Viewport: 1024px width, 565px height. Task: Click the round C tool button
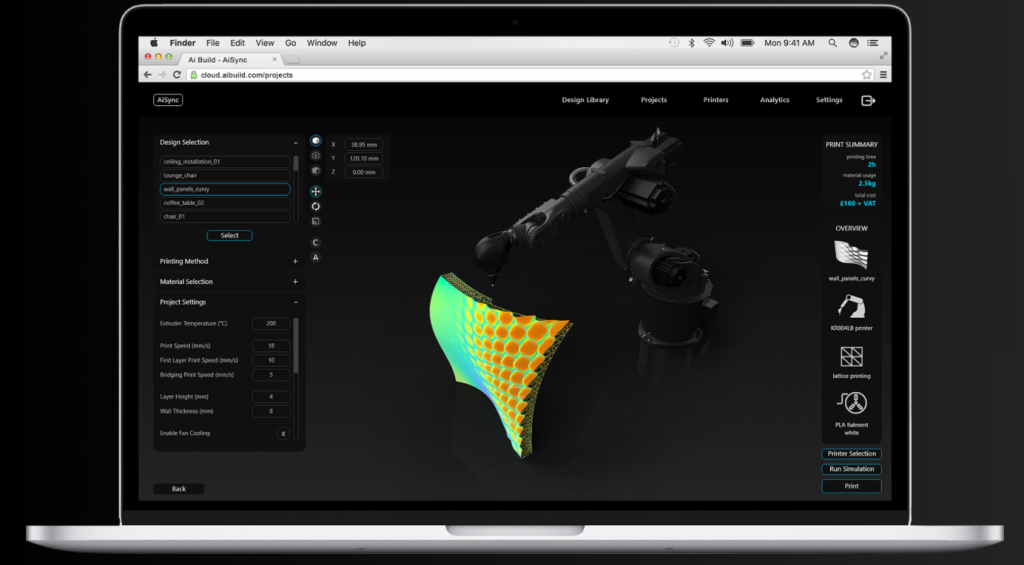tap(315, 242)
